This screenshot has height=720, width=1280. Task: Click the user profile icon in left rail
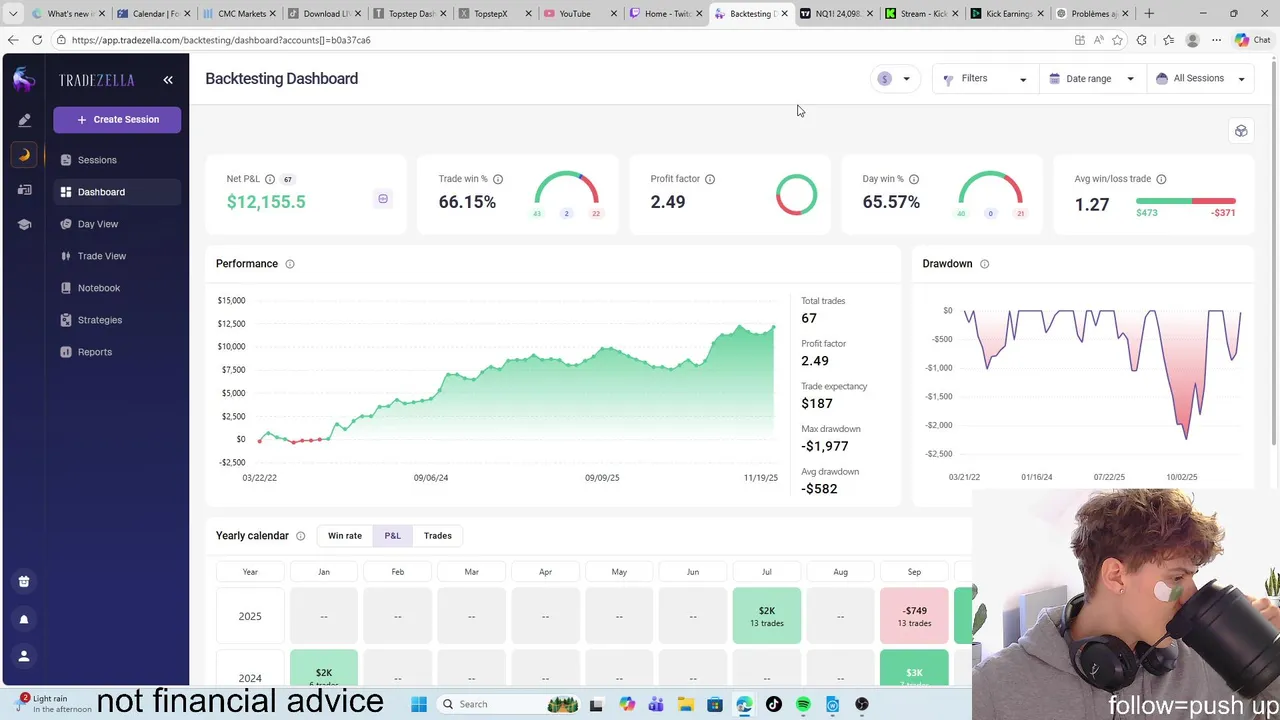(24, 656)
